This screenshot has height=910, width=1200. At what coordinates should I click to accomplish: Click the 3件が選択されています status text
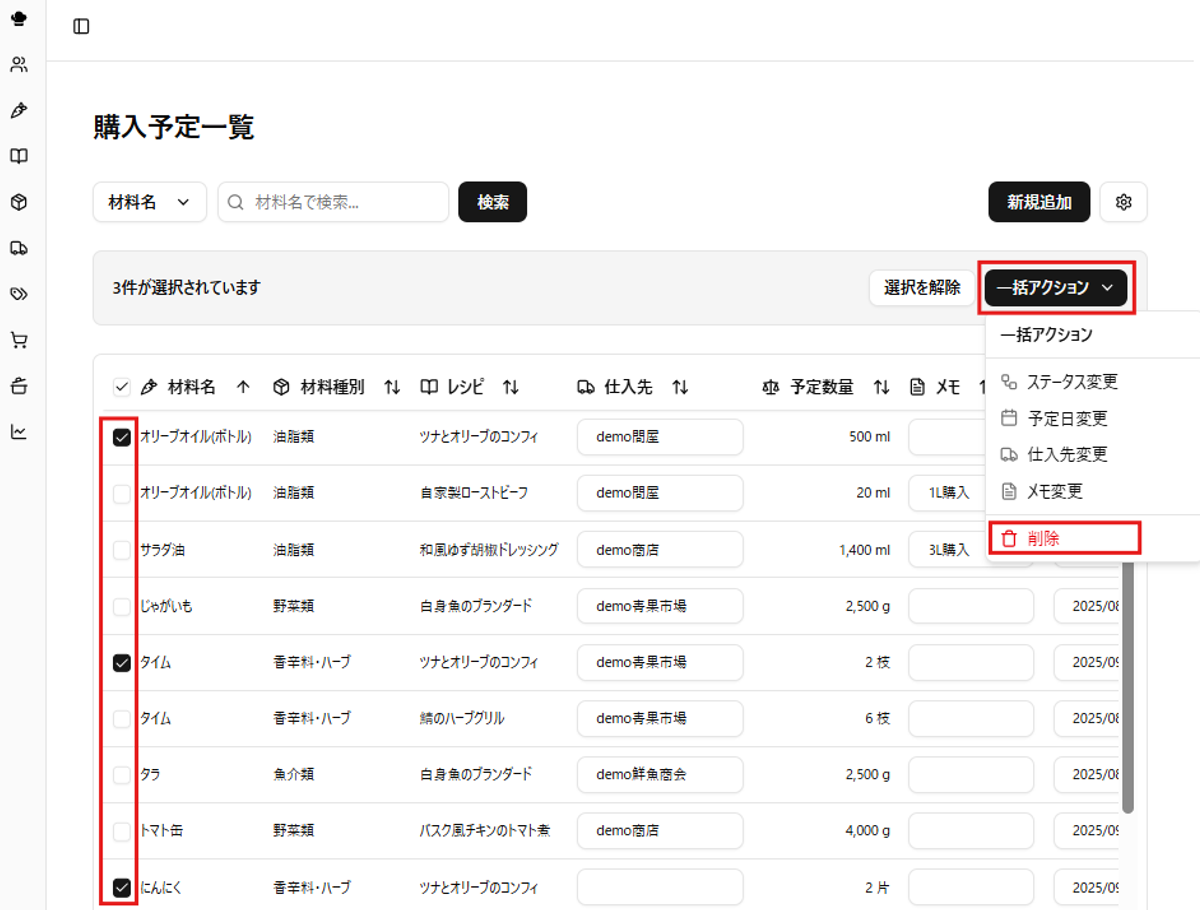(x=186, y=288)
